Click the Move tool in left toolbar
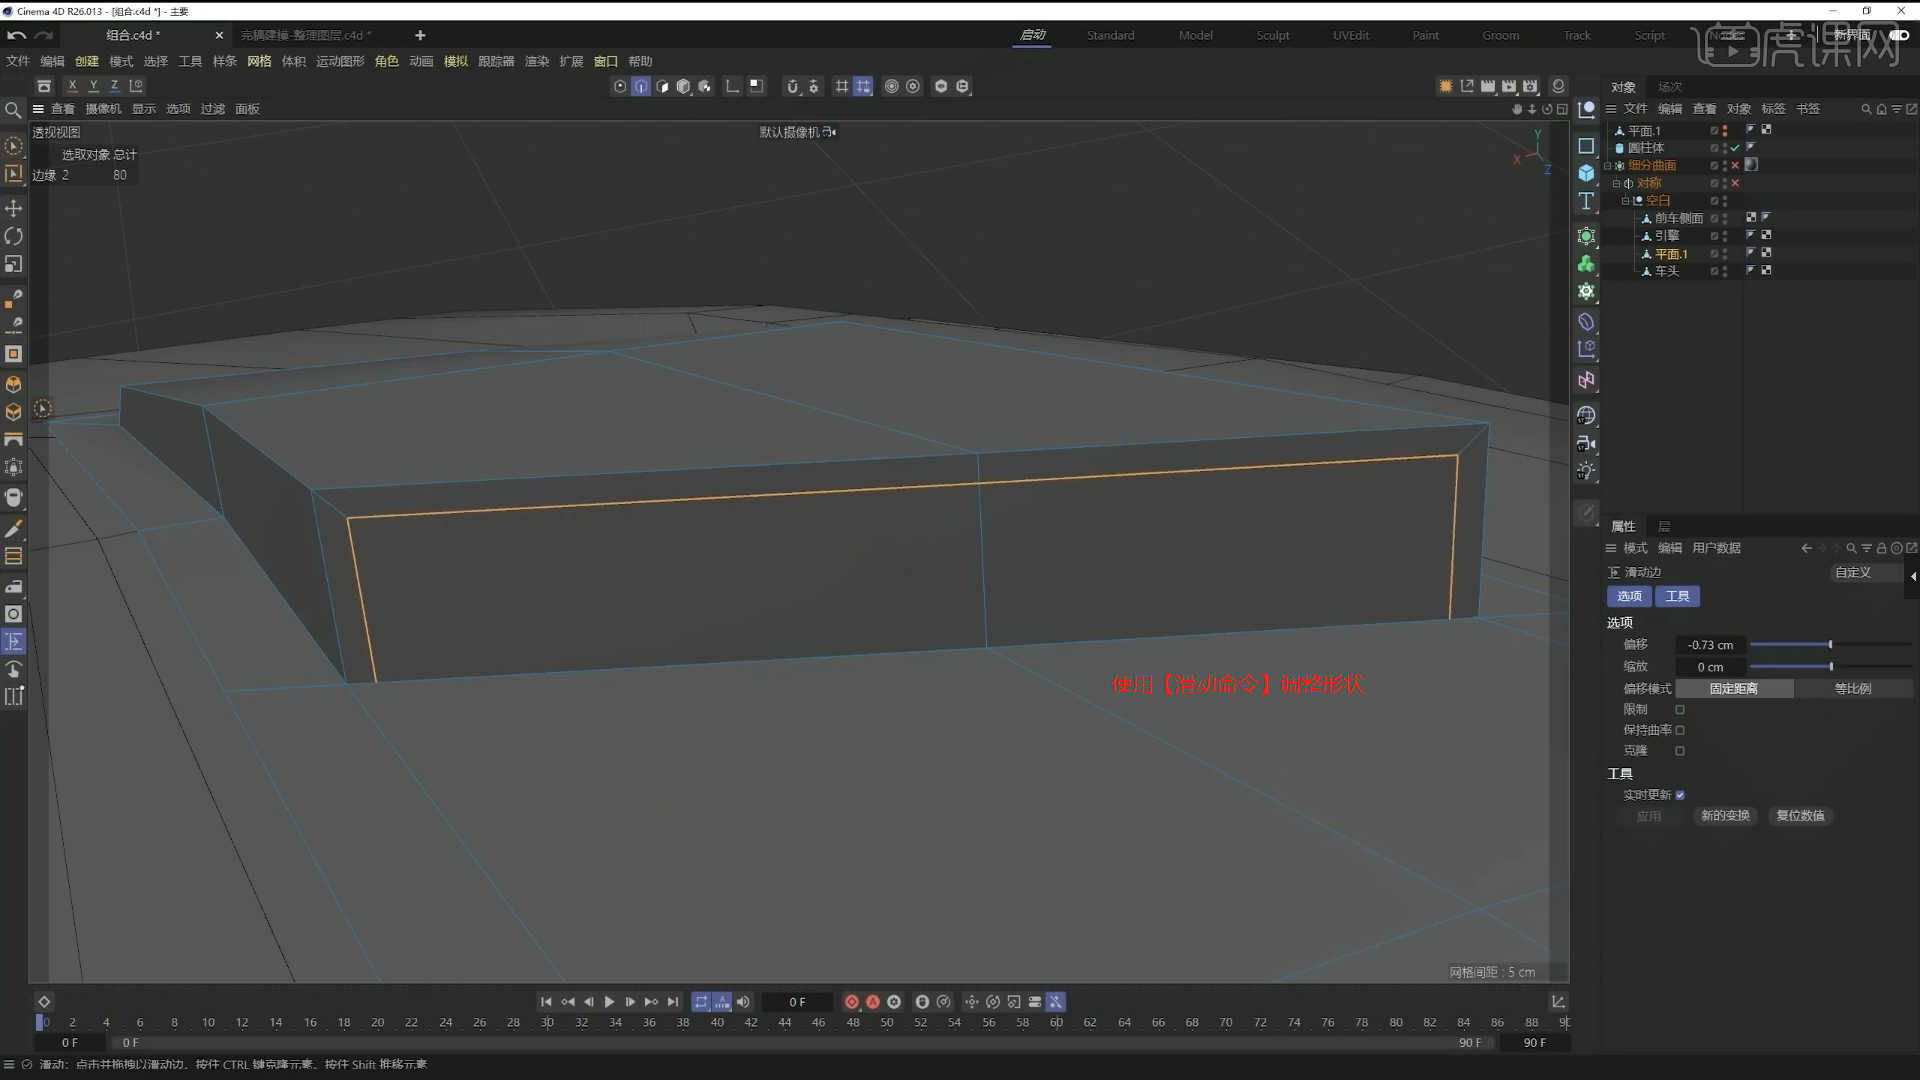Viewport: 1920px width, 1080px height. tap(14, 208)
